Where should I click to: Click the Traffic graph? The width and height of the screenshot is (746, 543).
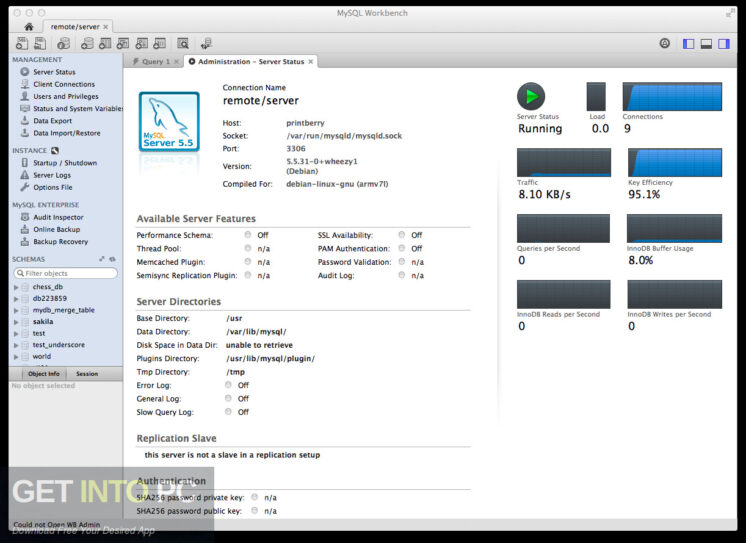(564, 162)
